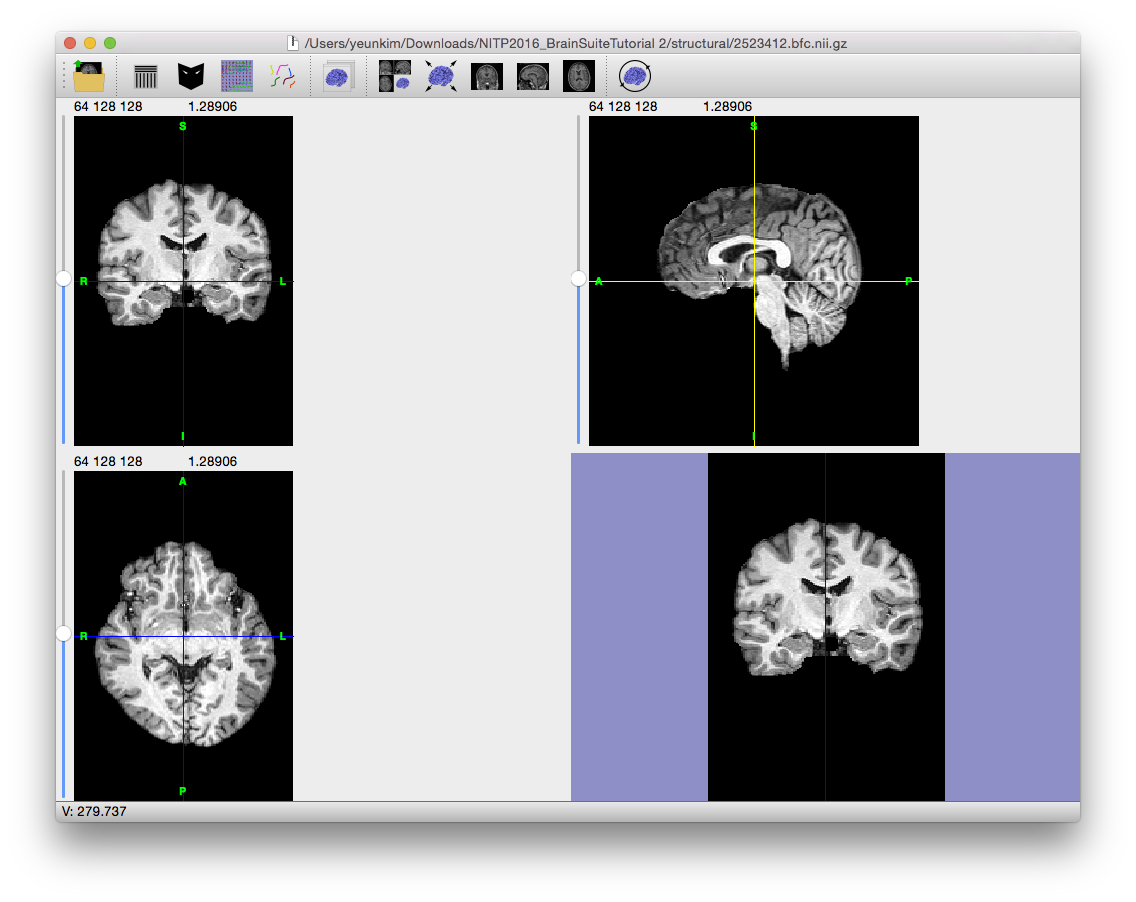Show coronal-only view from toolbar
1136x902 pixels.
point(487,76)
